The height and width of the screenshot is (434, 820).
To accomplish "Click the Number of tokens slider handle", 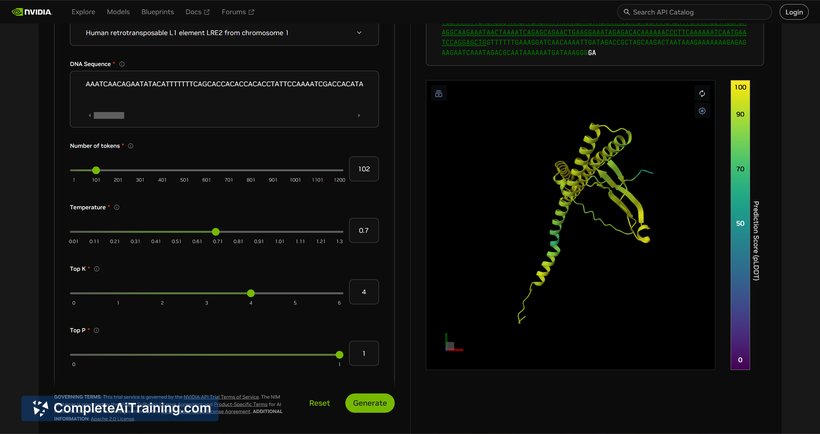I will (96, 170).
